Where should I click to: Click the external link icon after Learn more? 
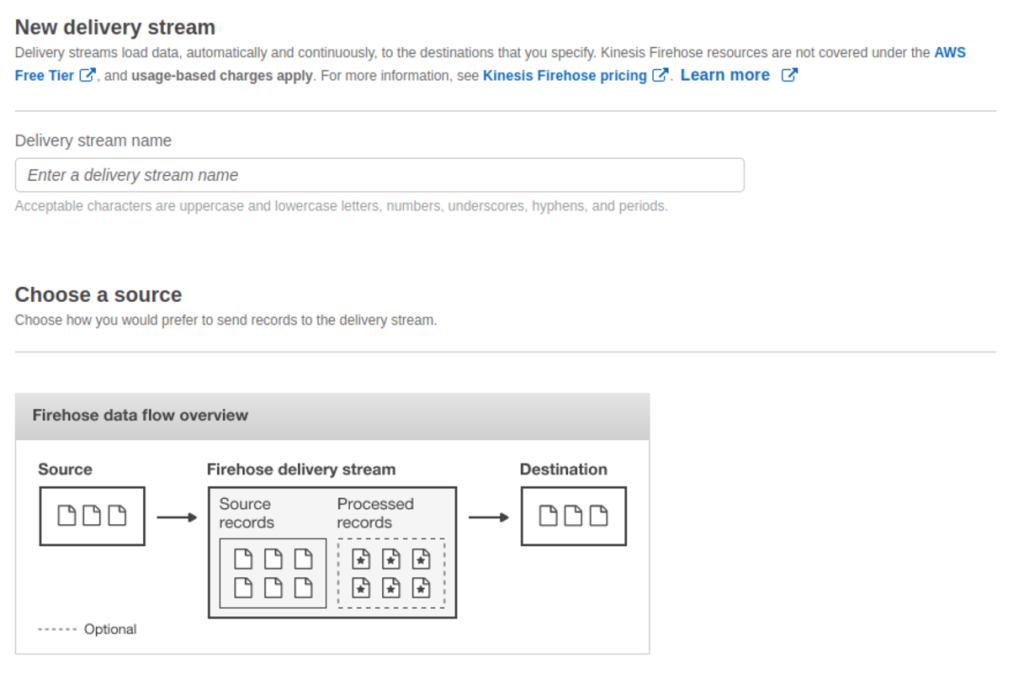[x=790, y=75]
